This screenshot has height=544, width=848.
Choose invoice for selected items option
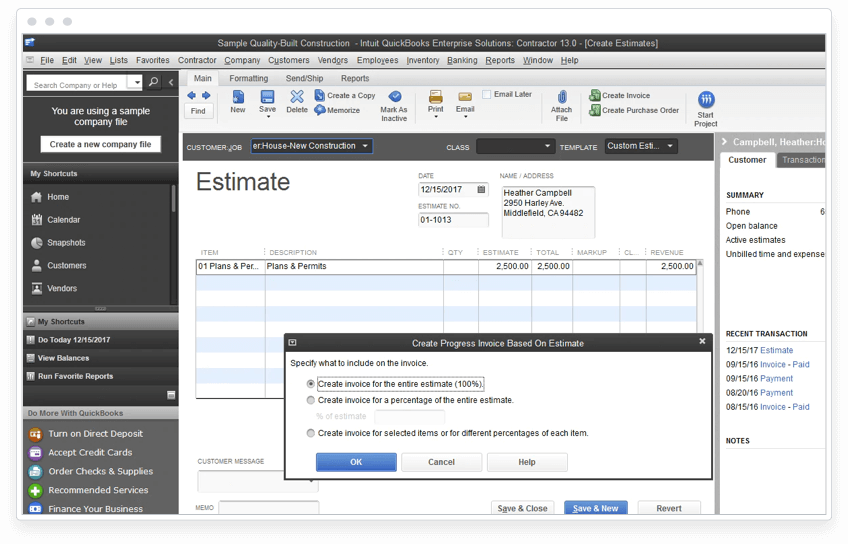pos(311,433)
